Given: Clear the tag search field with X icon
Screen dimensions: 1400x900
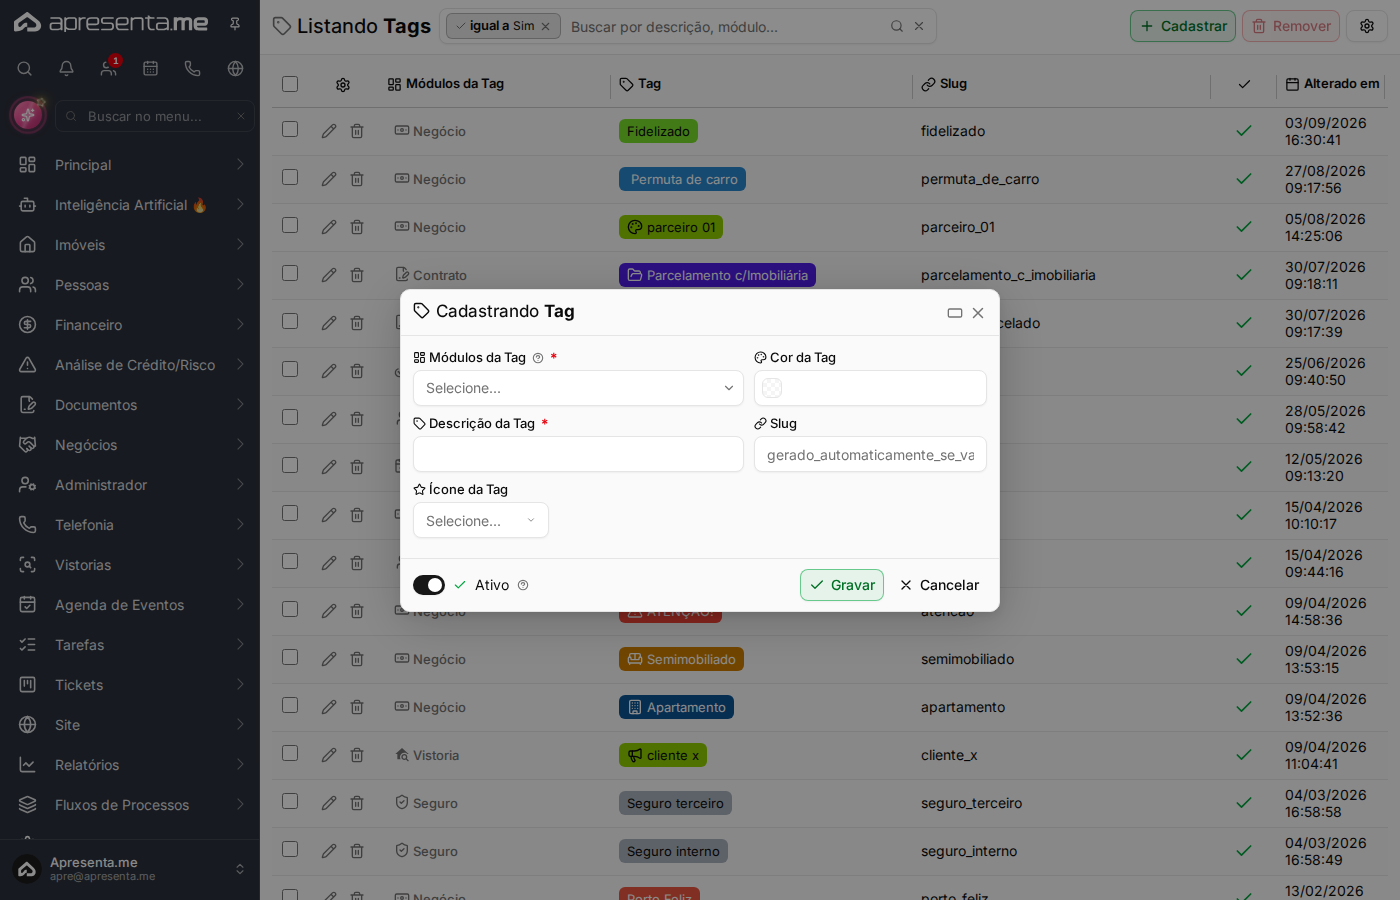Looking at the screenshot, I should [x=919, y=26].
